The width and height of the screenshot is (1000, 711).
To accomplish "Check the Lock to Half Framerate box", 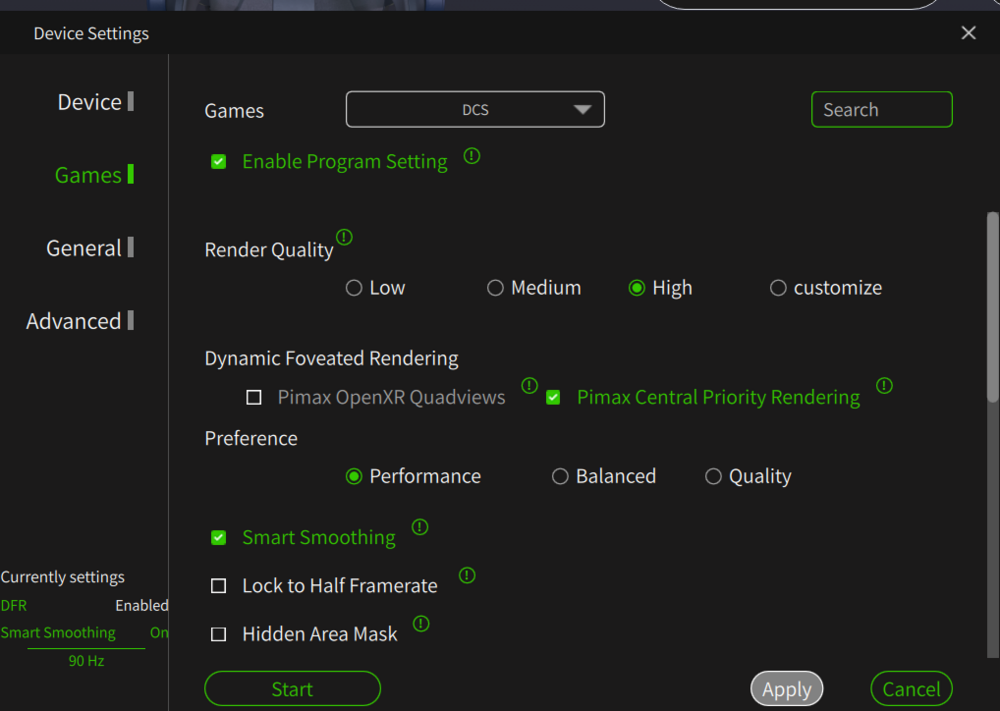I will 219,586.
